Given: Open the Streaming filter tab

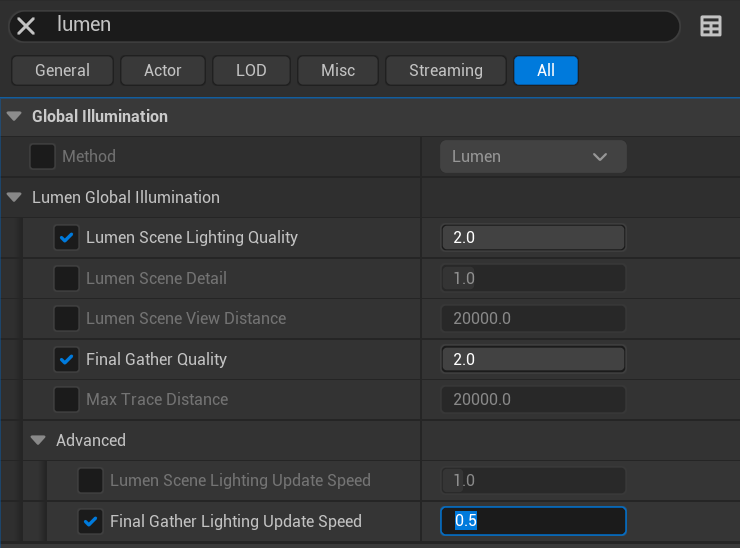Looking at the screenshot, I should click(446, 70).
